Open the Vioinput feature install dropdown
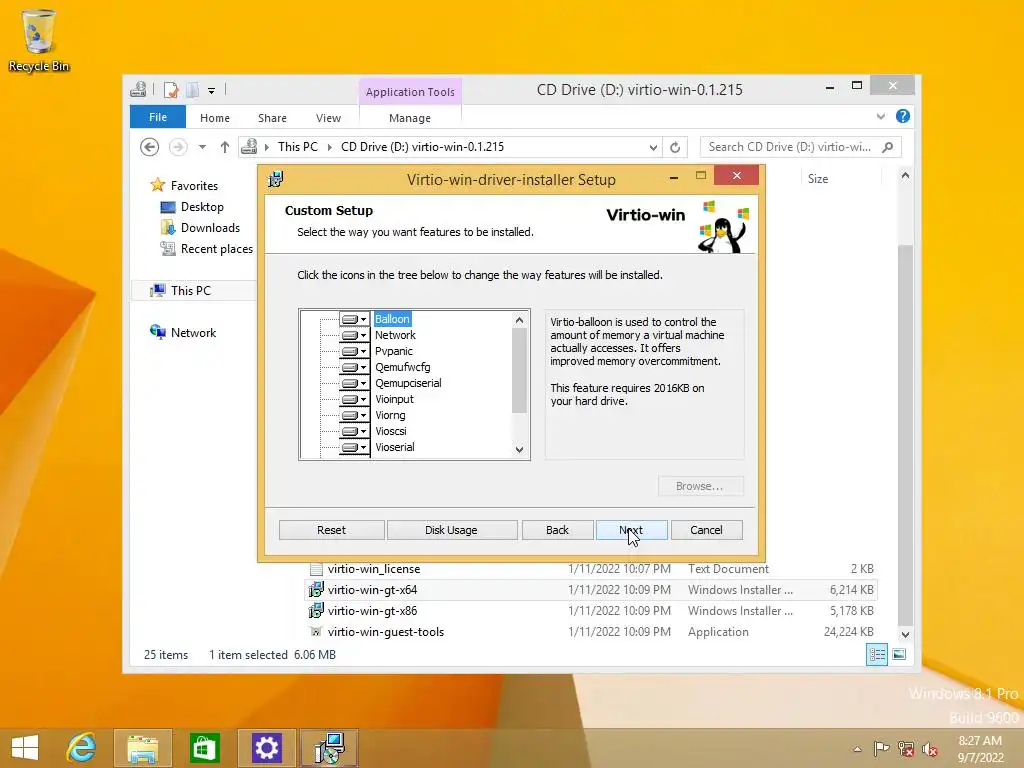Screen dimensions: 1024x768 tap(354, 399)
